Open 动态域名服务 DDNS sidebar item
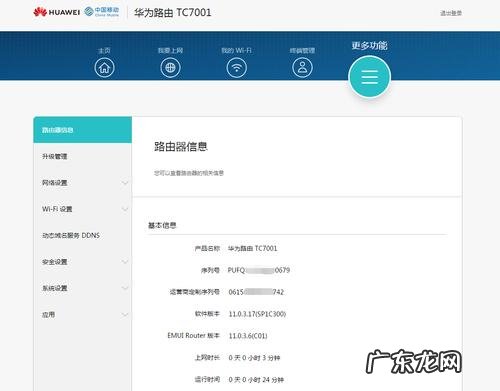The height and width of the screenshot is (391, 500). point(82,235)
